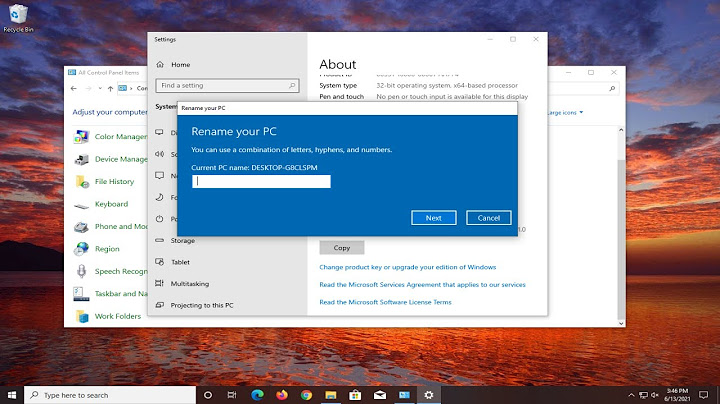Click the Region globe icon
Viewport: 720px width, 404px height.
82,249
